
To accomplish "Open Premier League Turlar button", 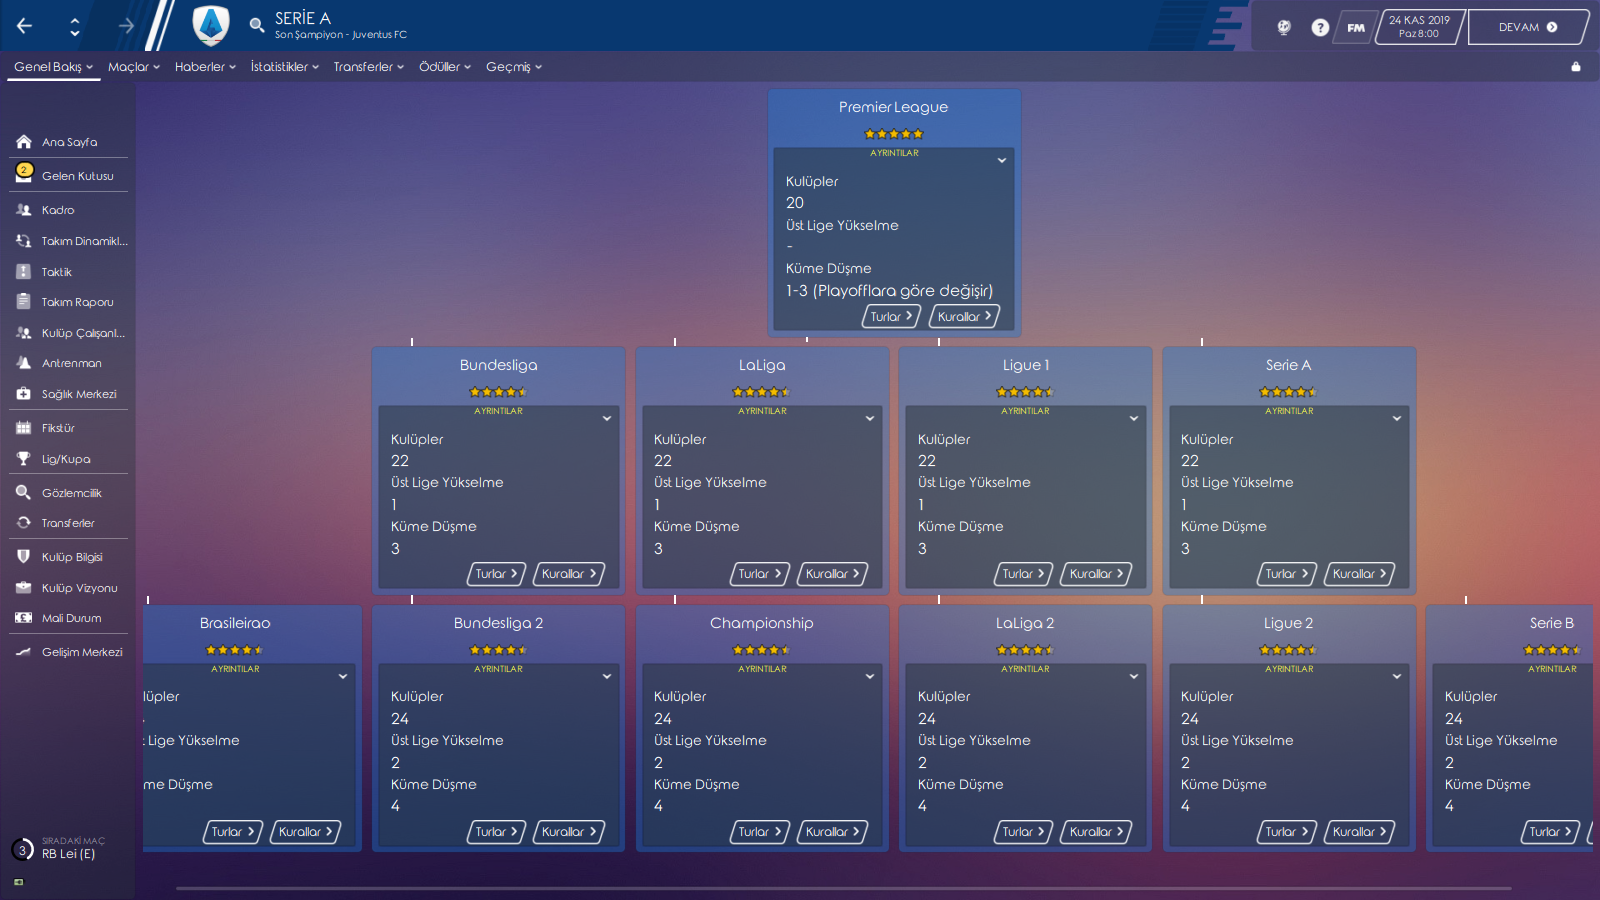I will (891, 316).
